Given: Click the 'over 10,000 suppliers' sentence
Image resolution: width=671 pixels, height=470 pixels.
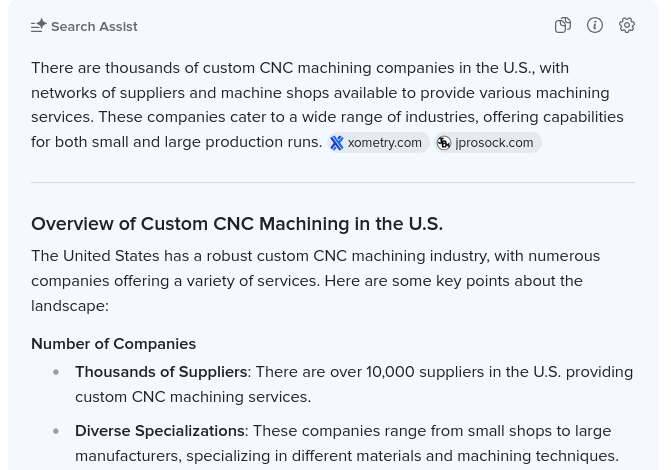Looking at the screenshot, I should (x=440, y=372).
